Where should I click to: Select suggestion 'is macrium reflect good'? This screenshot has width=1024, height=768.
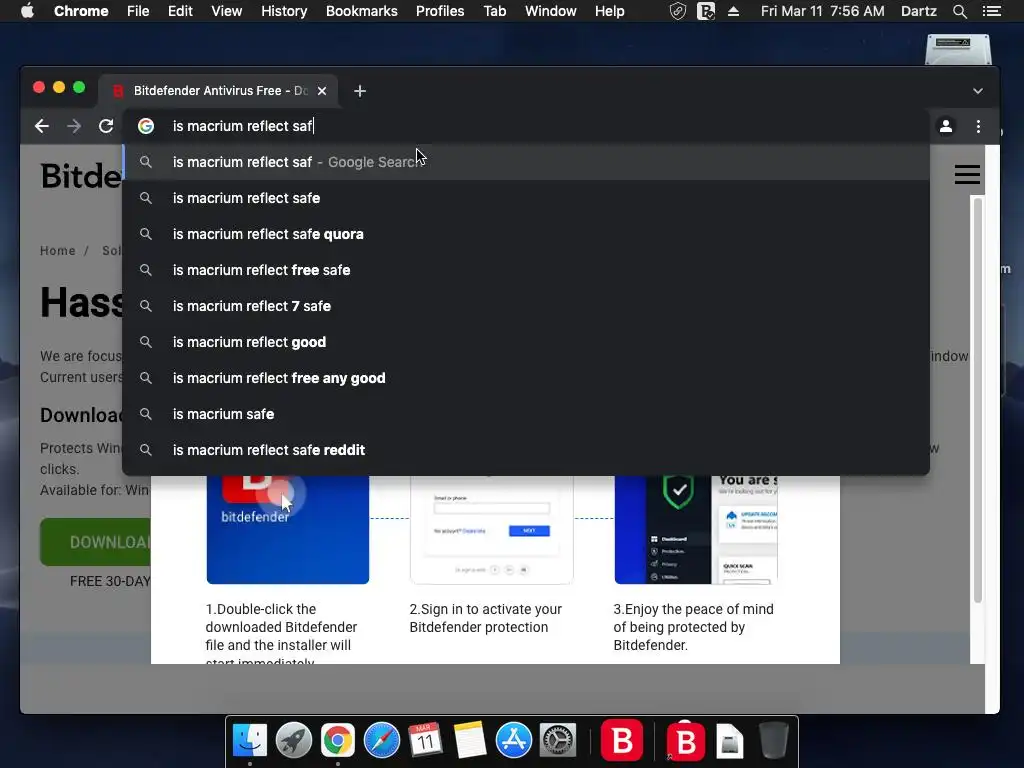click(x=526, y=342)
